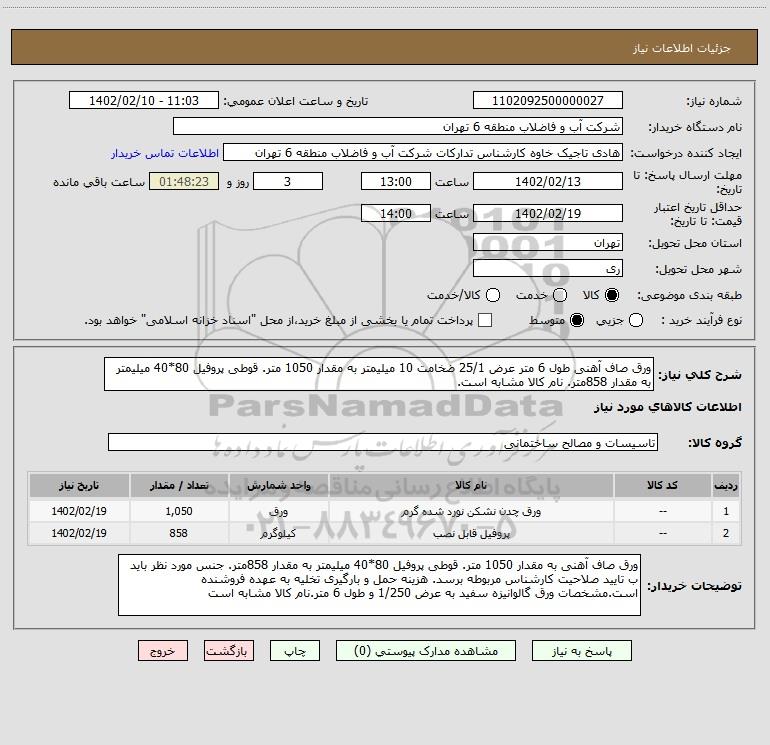Click the شرح کلی نیاز description box
The height and width of the screenshot is (745, 770).
click(379, 374)
